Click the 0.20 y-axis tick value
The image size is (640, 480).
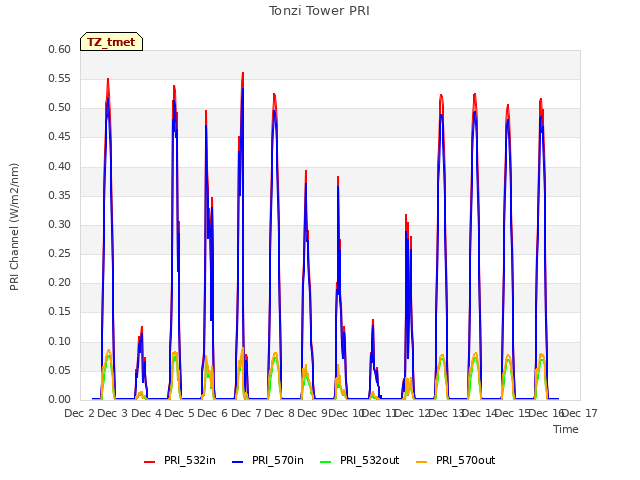pos(60,282)
